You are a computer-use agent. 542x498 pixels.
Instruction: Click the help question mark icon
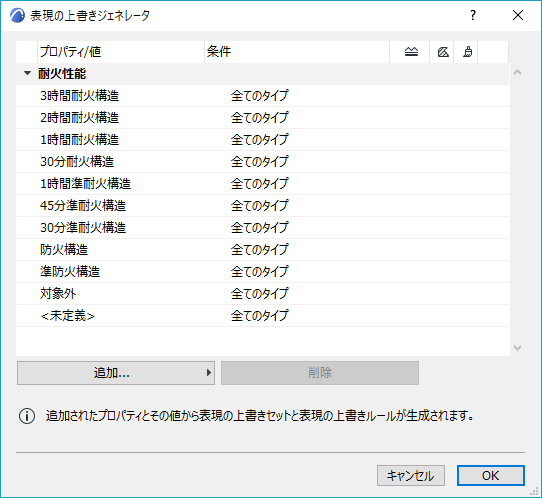[473, 15]
